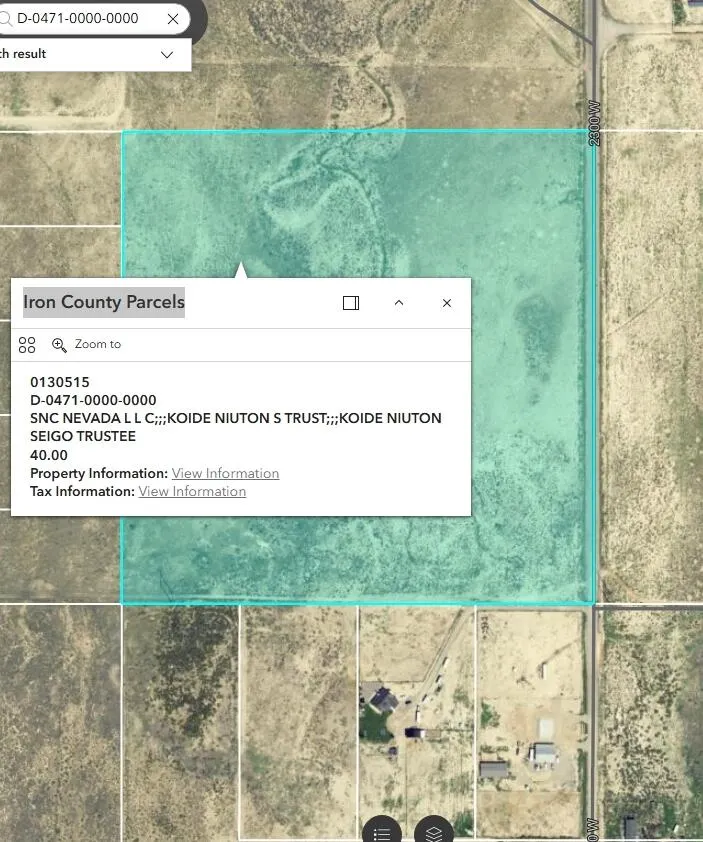The height and width of the screenshot is (842, 703).
Task: Expand the search result dropdown arrow
Action: click(167, 55)
